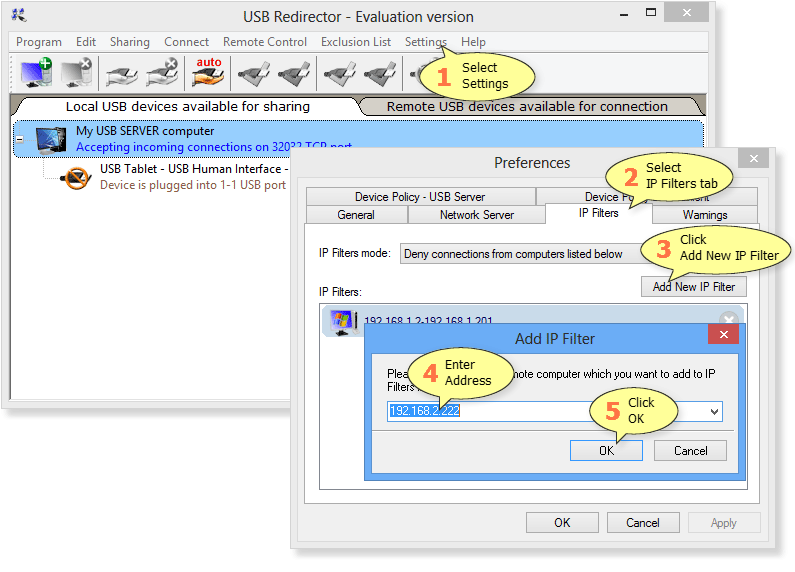This screenshot has width=795, height=572.
Task: Click Cancel at bottom of Preferences dialog
Action: tap(643, 523)
